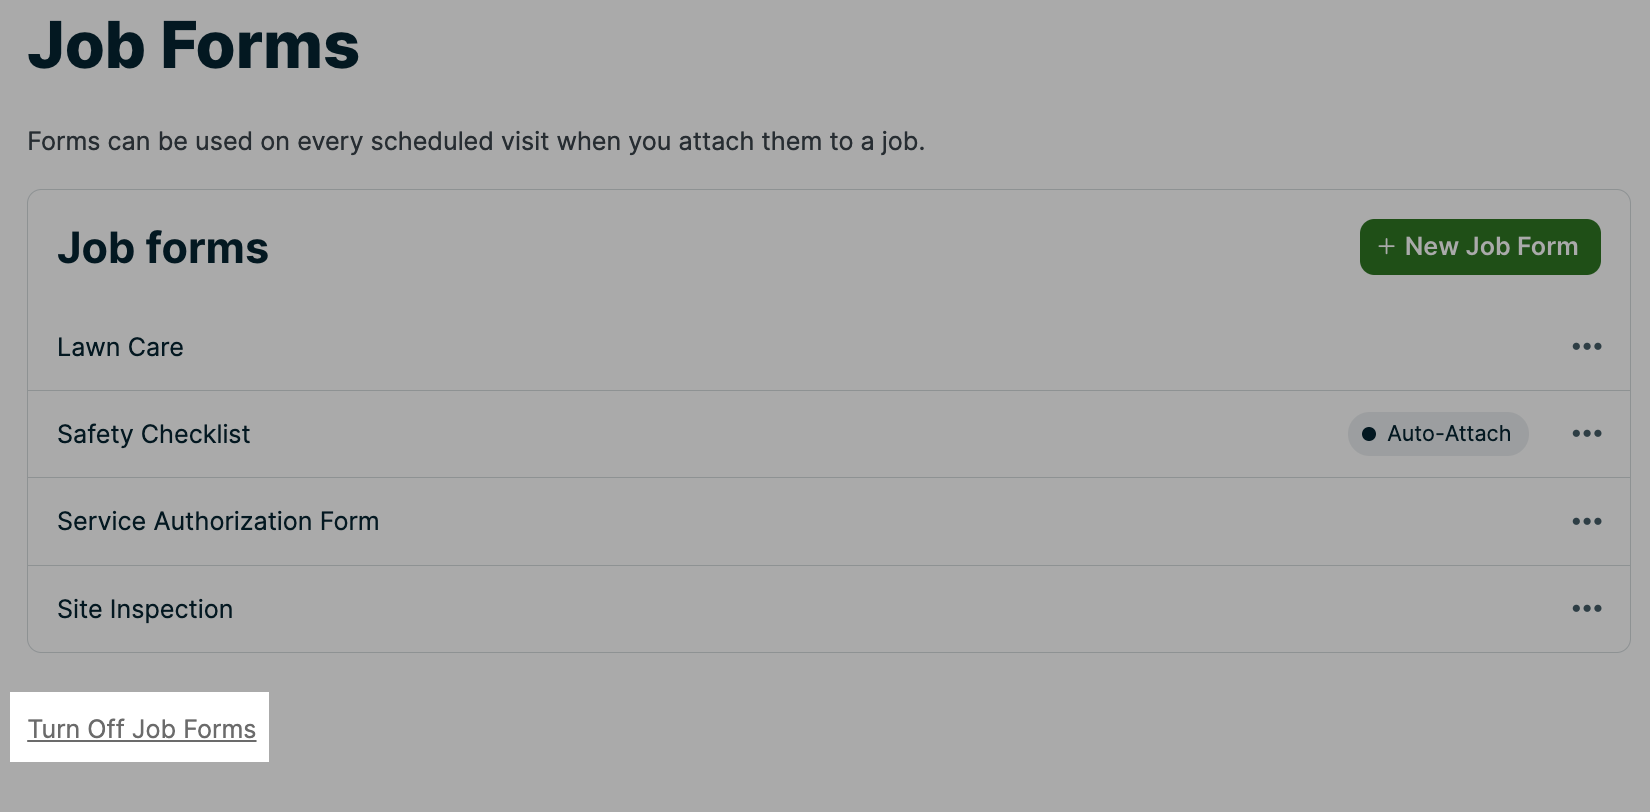The width and height of the screenshot is (1650, 812).
Task: Click the ellipsis icon on the last form row
Action: pos(1587,608)
